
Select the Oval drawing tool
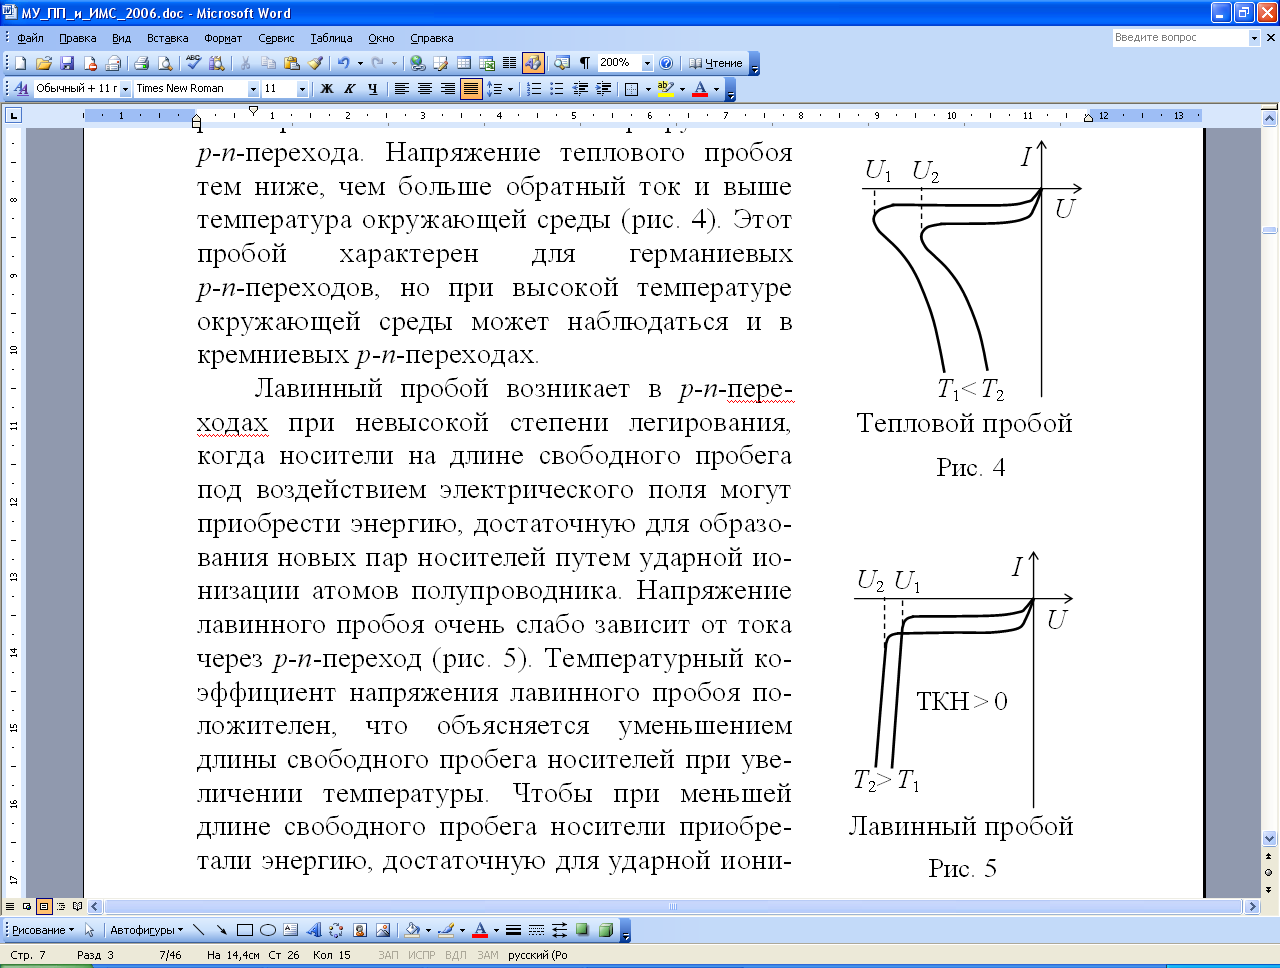(x=267, y=930)
